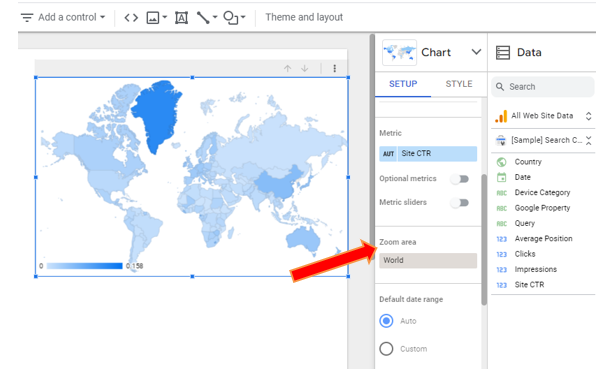Open the chart's three-dot more menu

tap(335, 68)
